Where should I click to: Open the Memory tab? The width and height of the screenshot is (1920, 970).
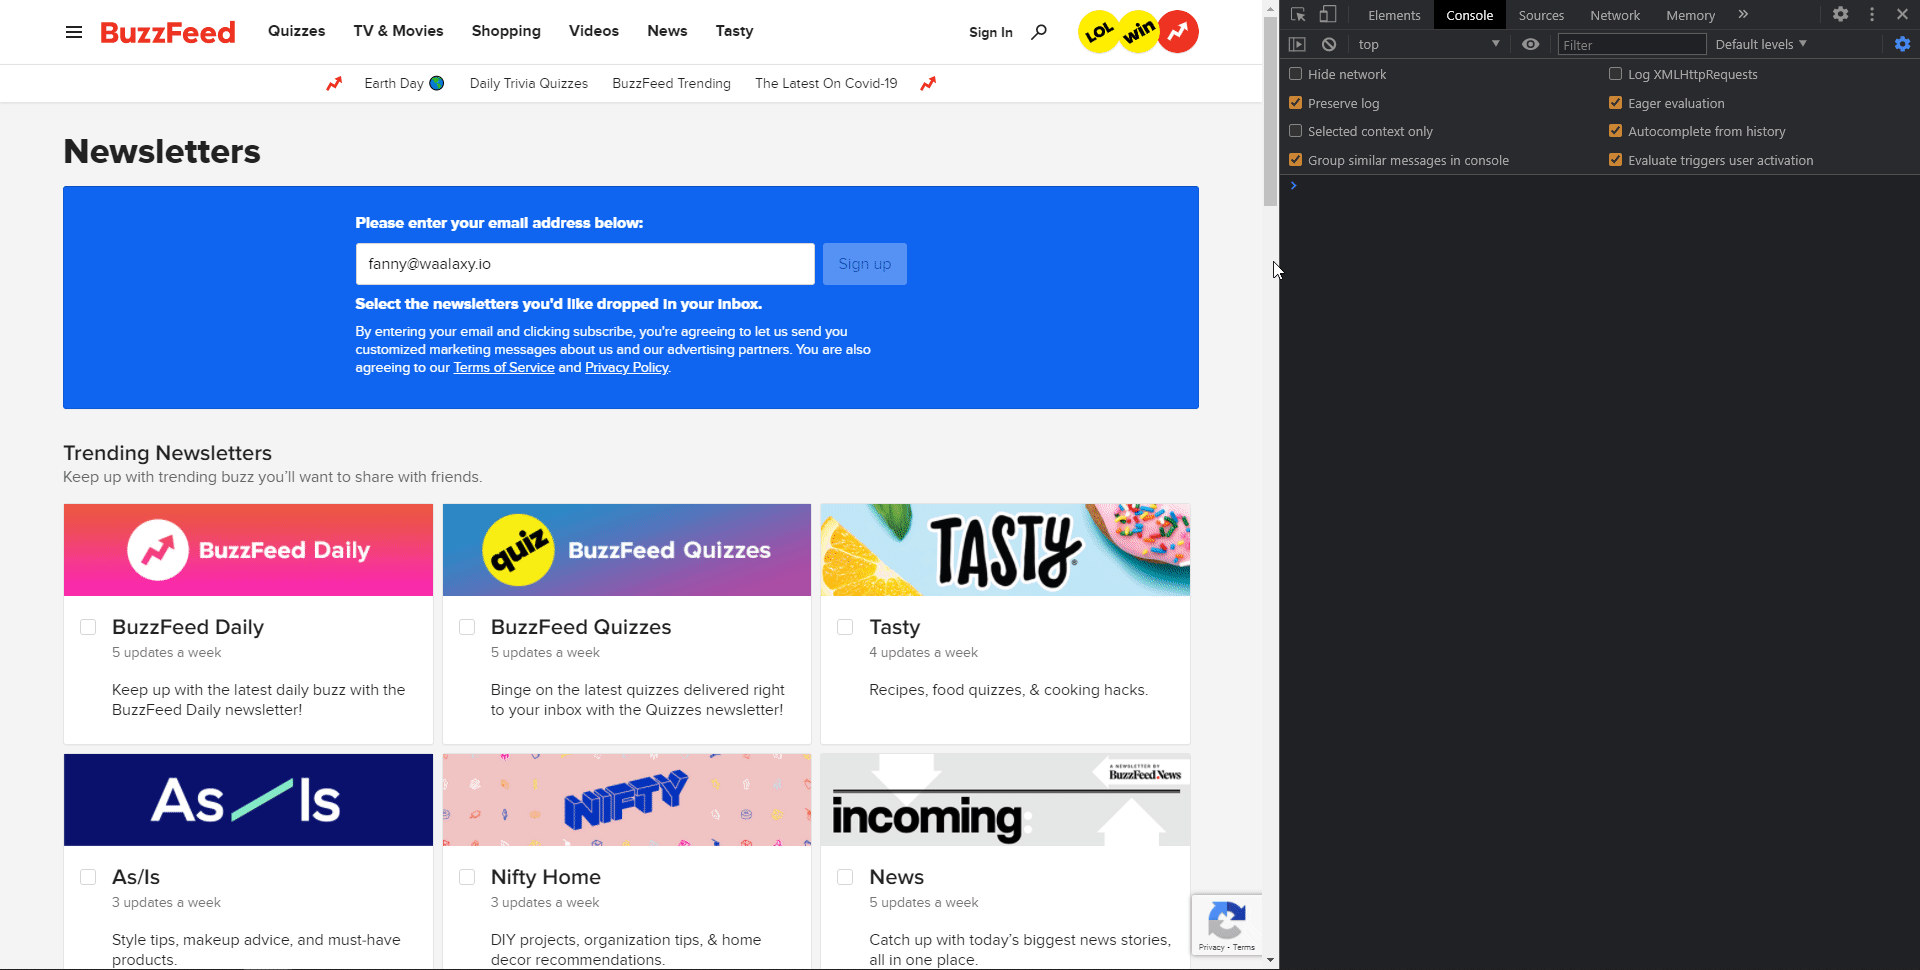pyautogui.click(x=1690, y=15)
